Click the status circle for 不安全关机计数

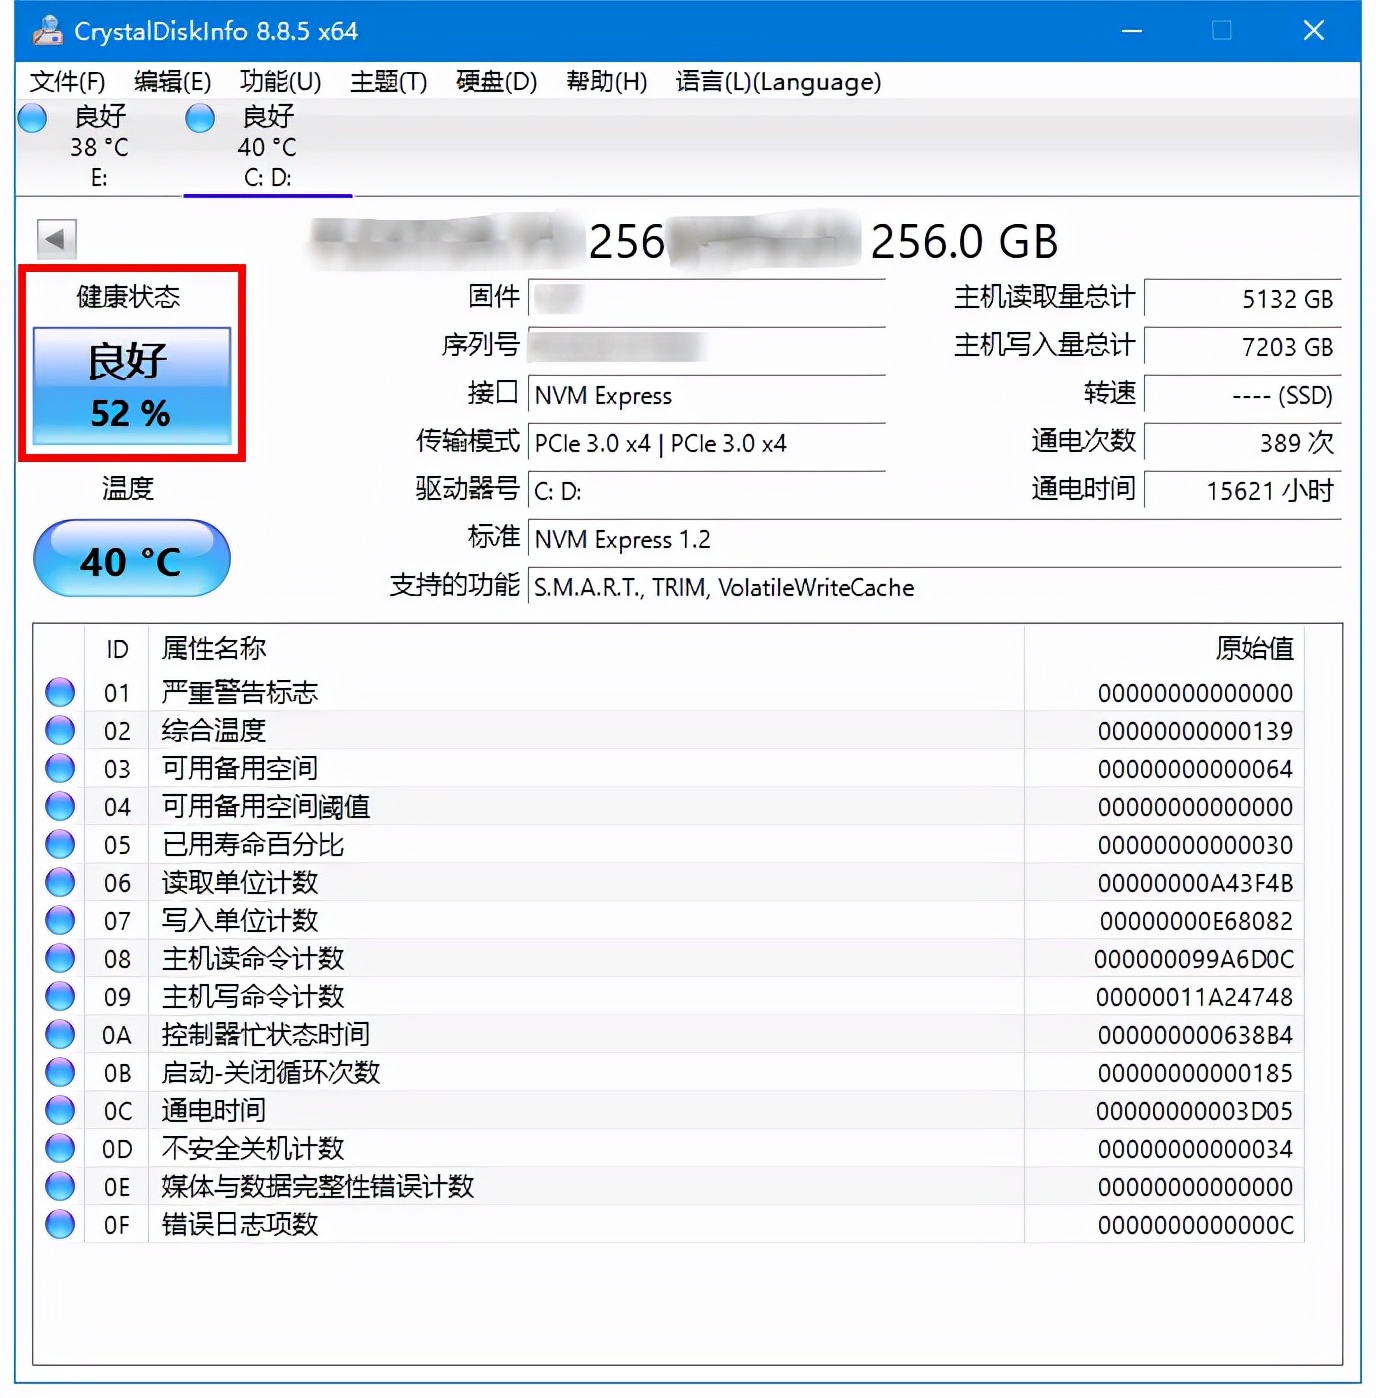click(x=59, y=1148)
